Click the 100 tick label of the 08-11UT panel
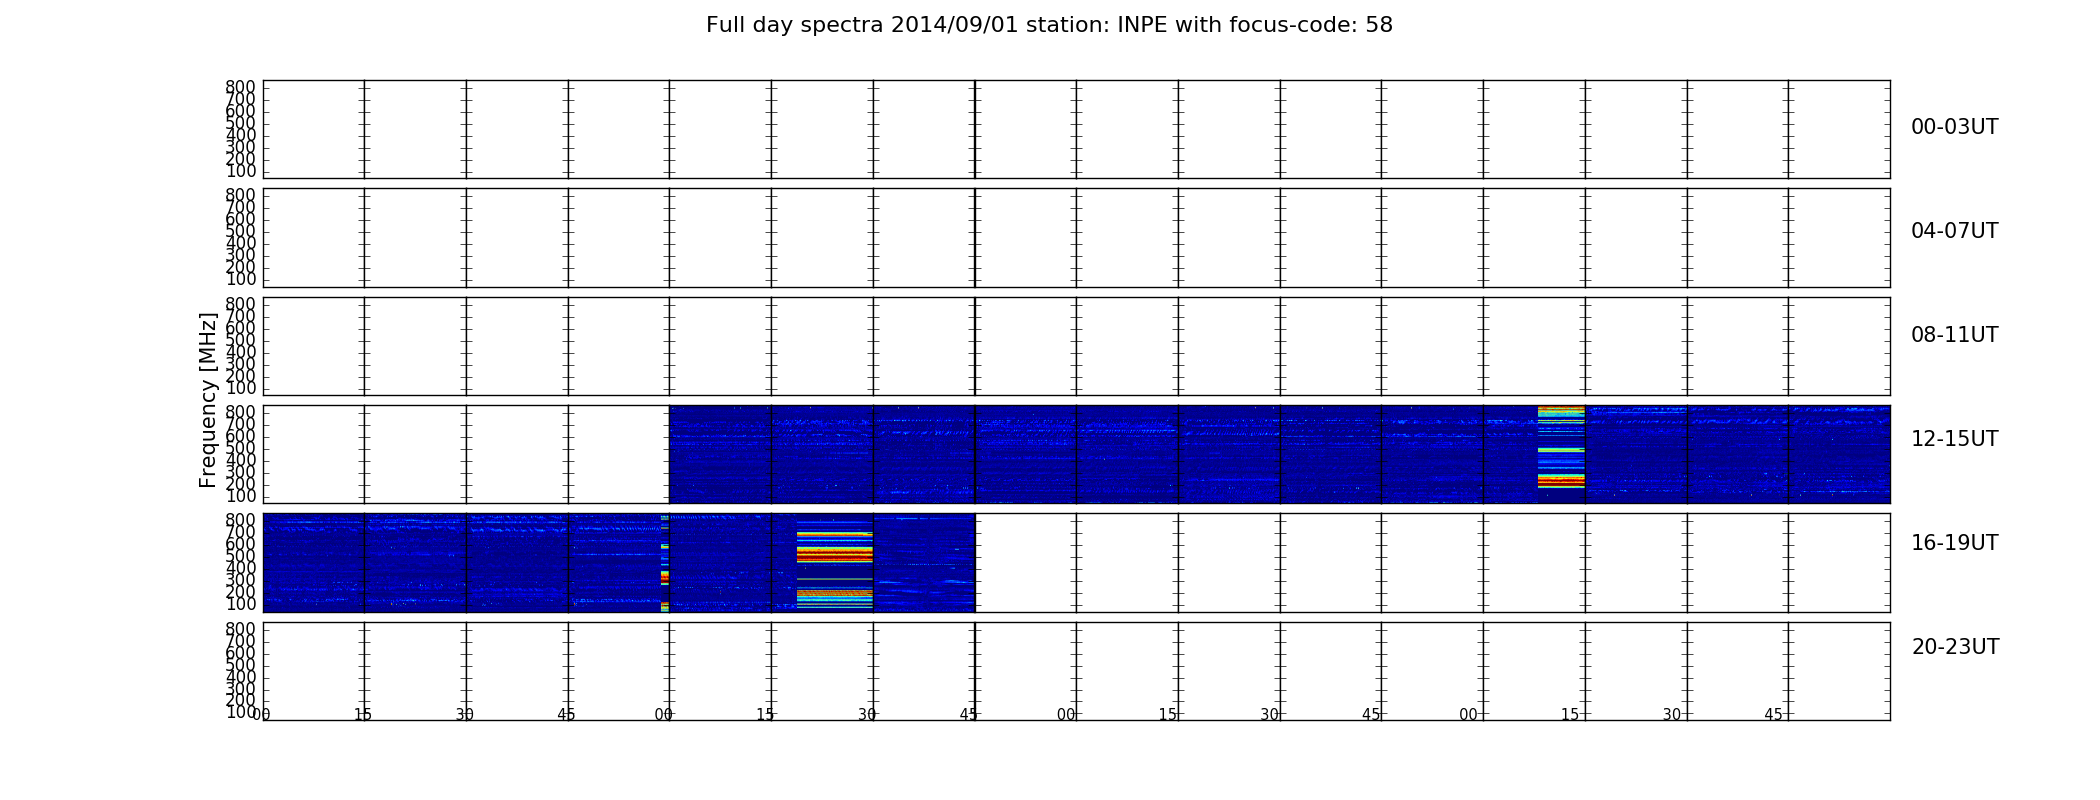 coord(240,388)
